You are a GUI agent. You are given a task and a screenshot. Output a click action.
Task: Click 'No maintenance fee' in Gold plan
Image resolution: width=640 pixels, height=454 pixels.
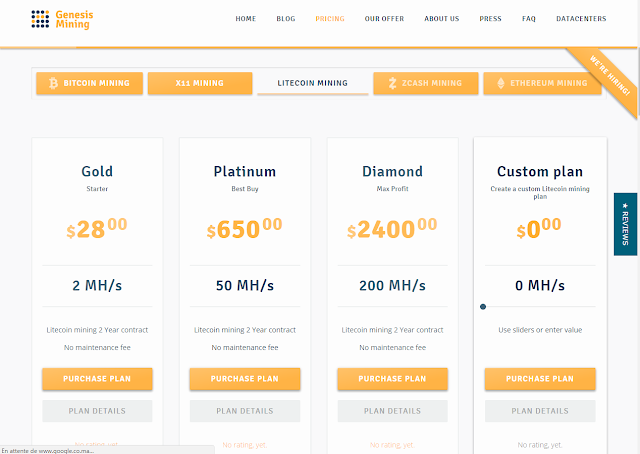(x=97, y=347)
